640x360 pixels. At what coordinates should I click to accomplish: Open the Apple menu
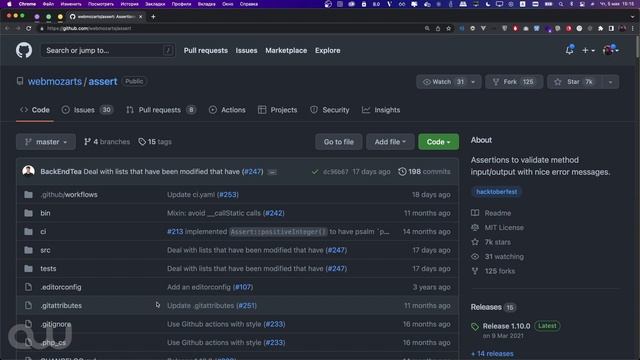tap(9, 4)
